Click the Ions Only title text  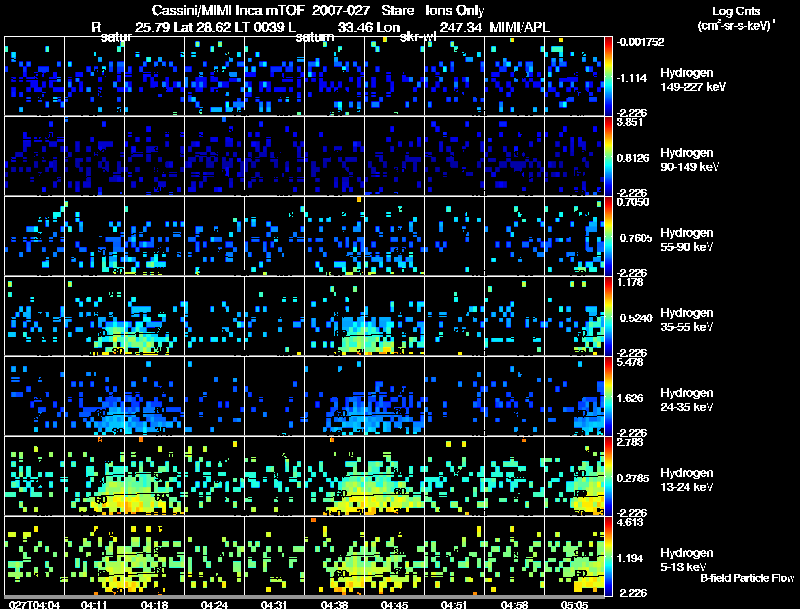point(455,11)
